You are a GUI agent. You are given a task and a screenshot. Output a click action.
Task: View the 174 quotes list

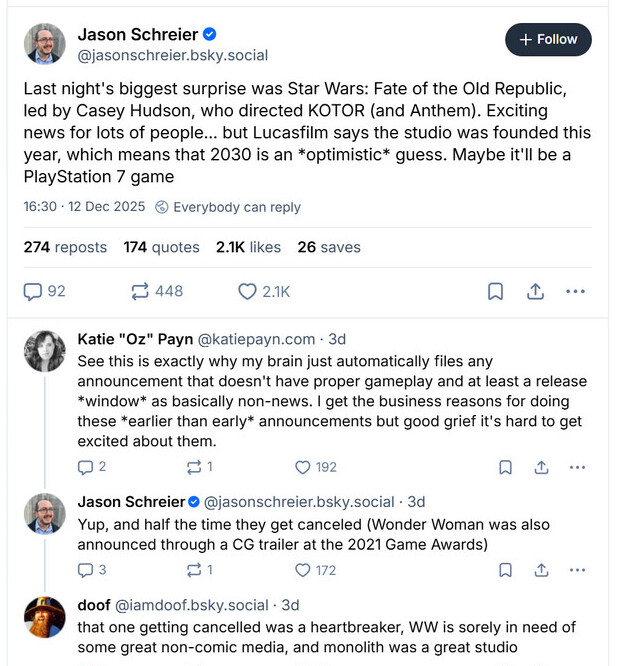(161, 247)
